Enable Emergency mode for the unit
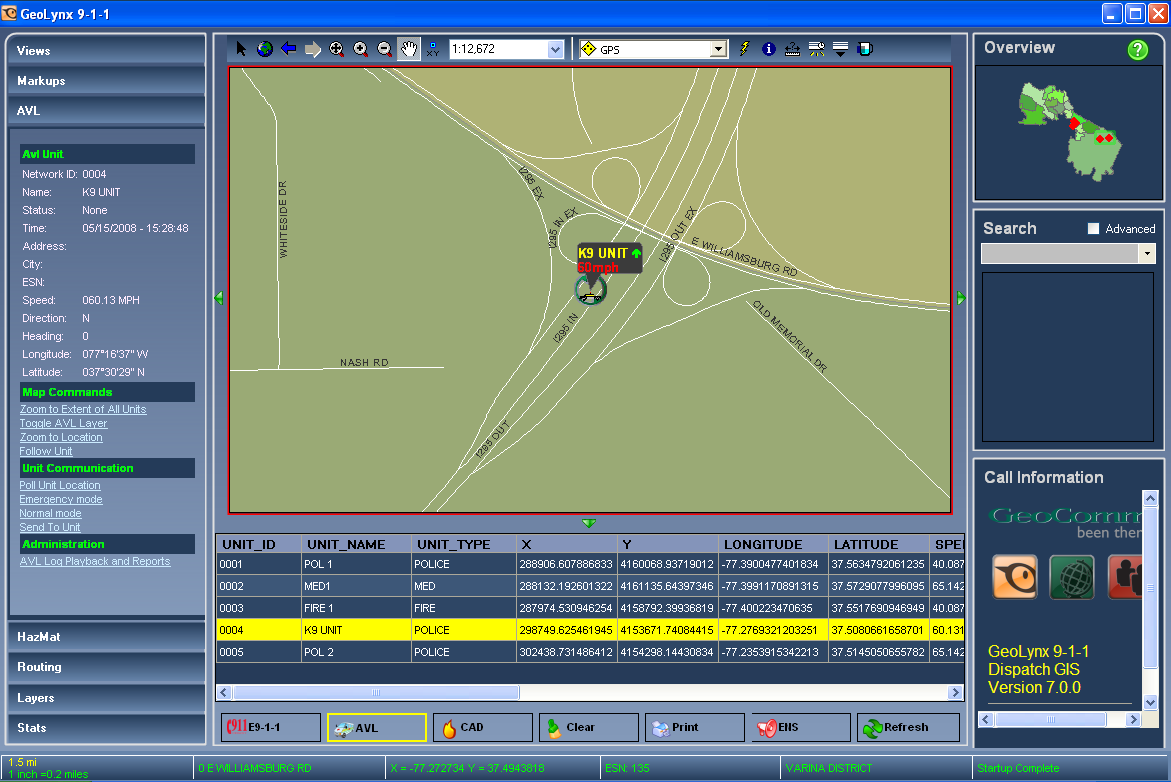The image size is (1171, 782). (x=60, y=499)
